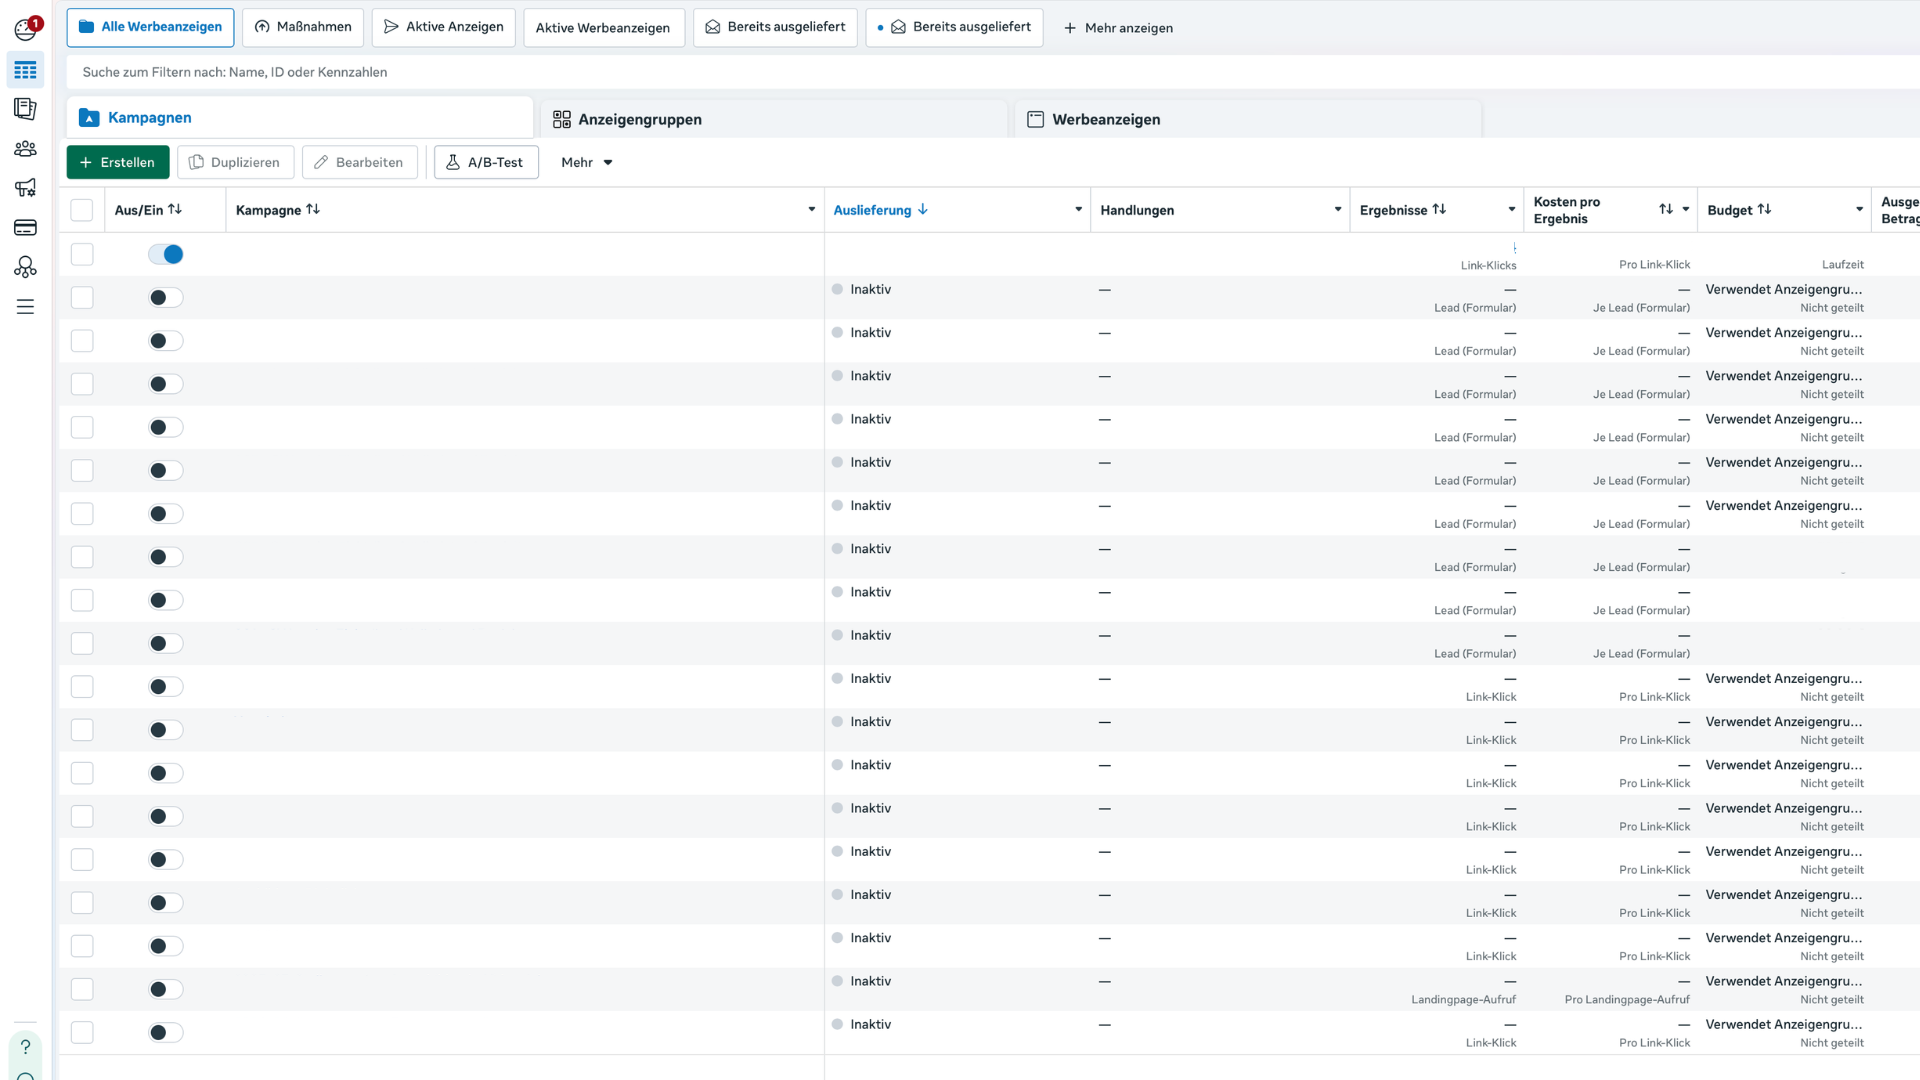
Task: Open the Help question mark icon
Action: [25, 1047]
